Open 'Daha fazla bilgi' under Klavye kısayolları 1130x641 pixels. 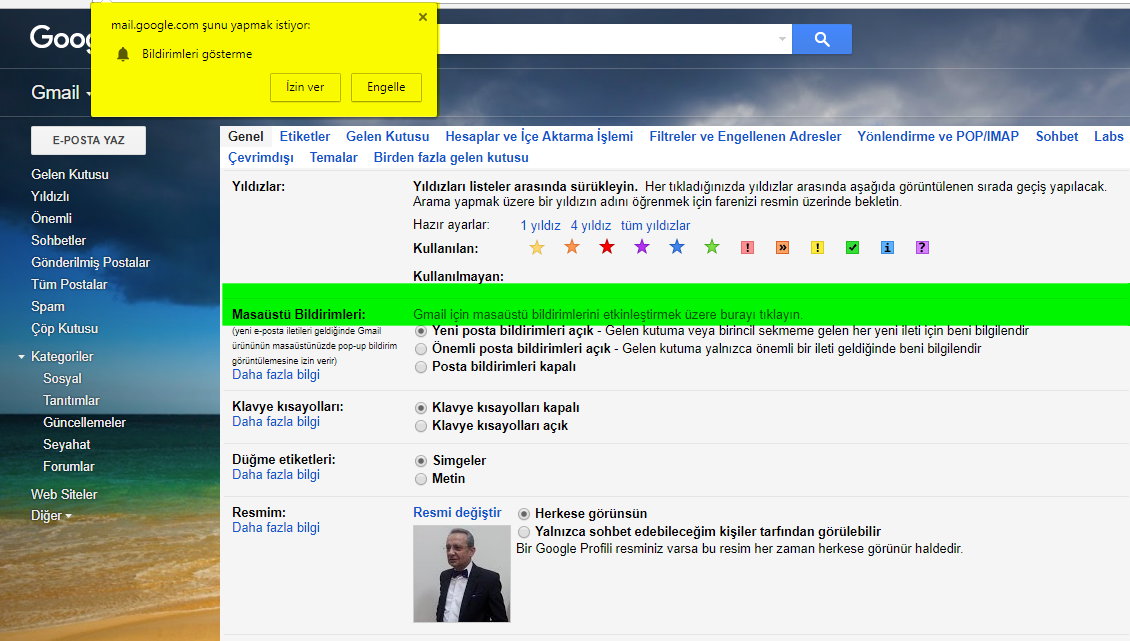tap(276, 421)
